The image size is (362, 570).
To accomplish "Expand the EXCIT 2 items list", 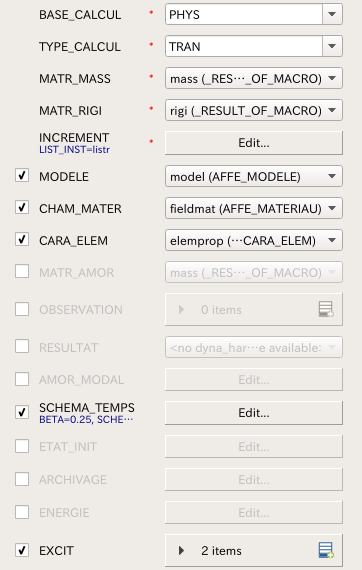I will coord(181,550).
